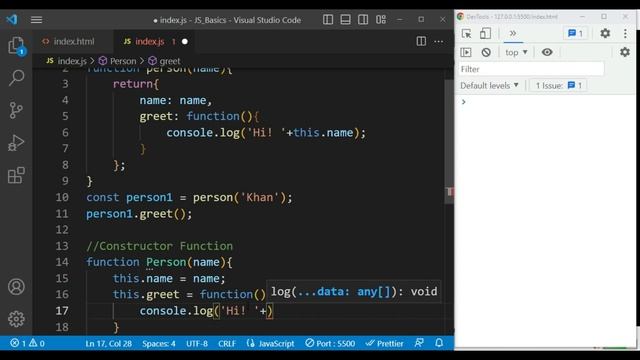Image resolution: width=640 pixels, height=360 pixels.
Task: Open the Search view in activity bar
Action: point(16,78)
